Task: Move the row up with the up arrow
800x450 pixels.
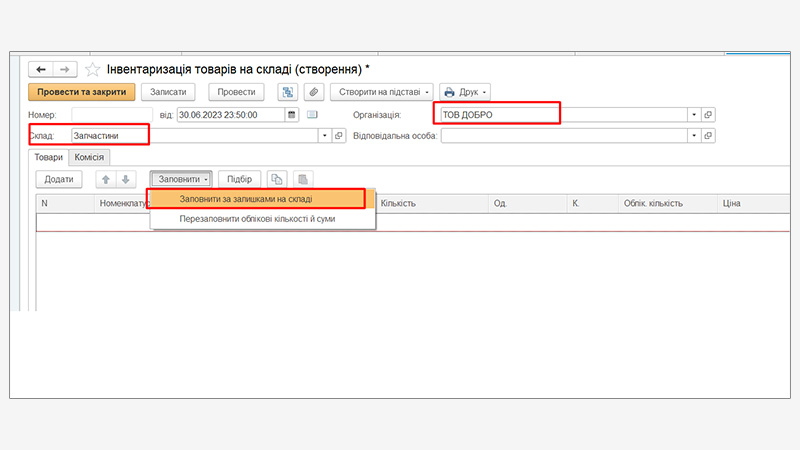Action: tap(104, 179)
